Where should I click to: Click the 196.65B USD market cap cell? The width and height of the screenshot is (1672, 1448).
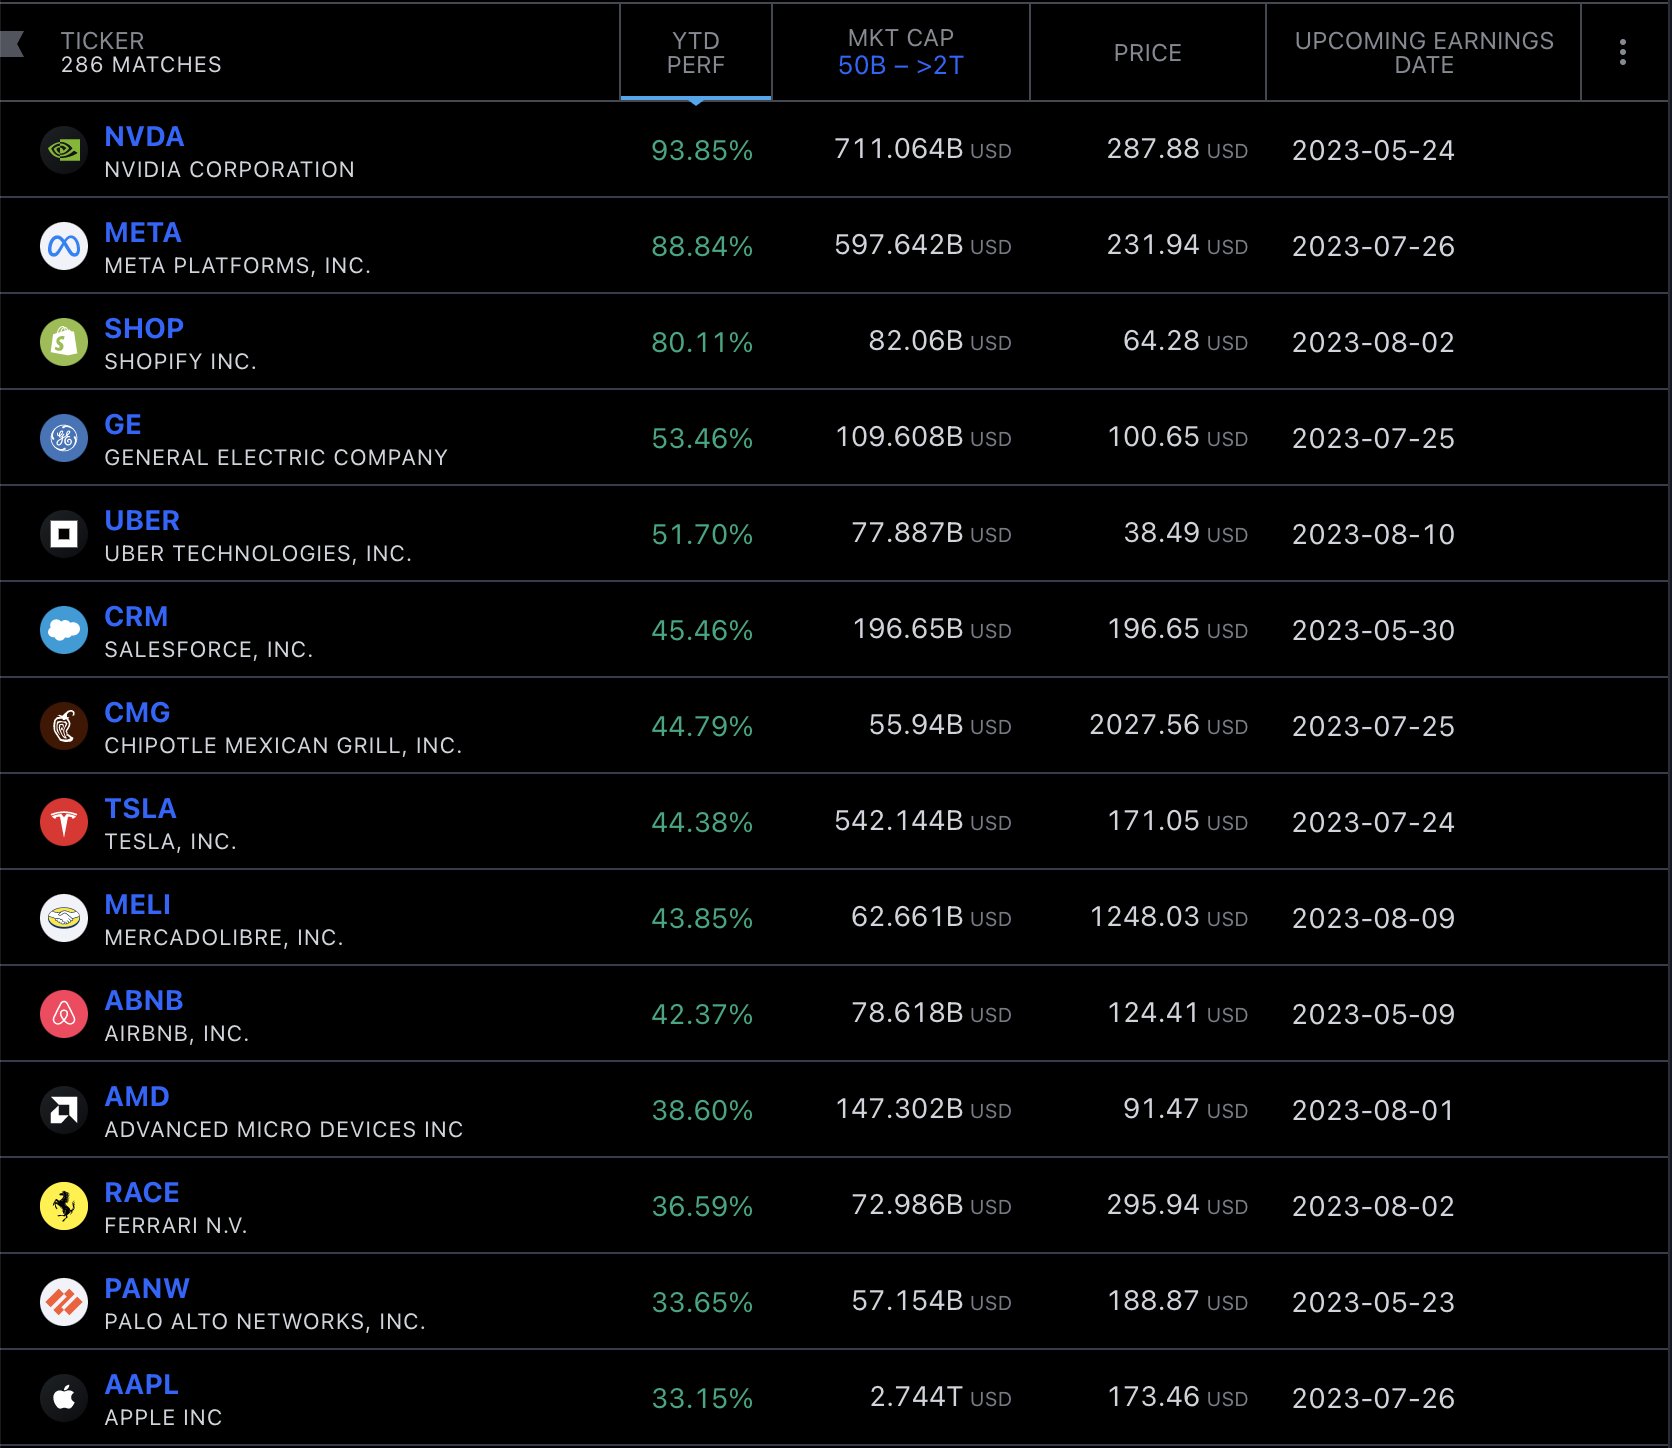click(x=932, y=629)
